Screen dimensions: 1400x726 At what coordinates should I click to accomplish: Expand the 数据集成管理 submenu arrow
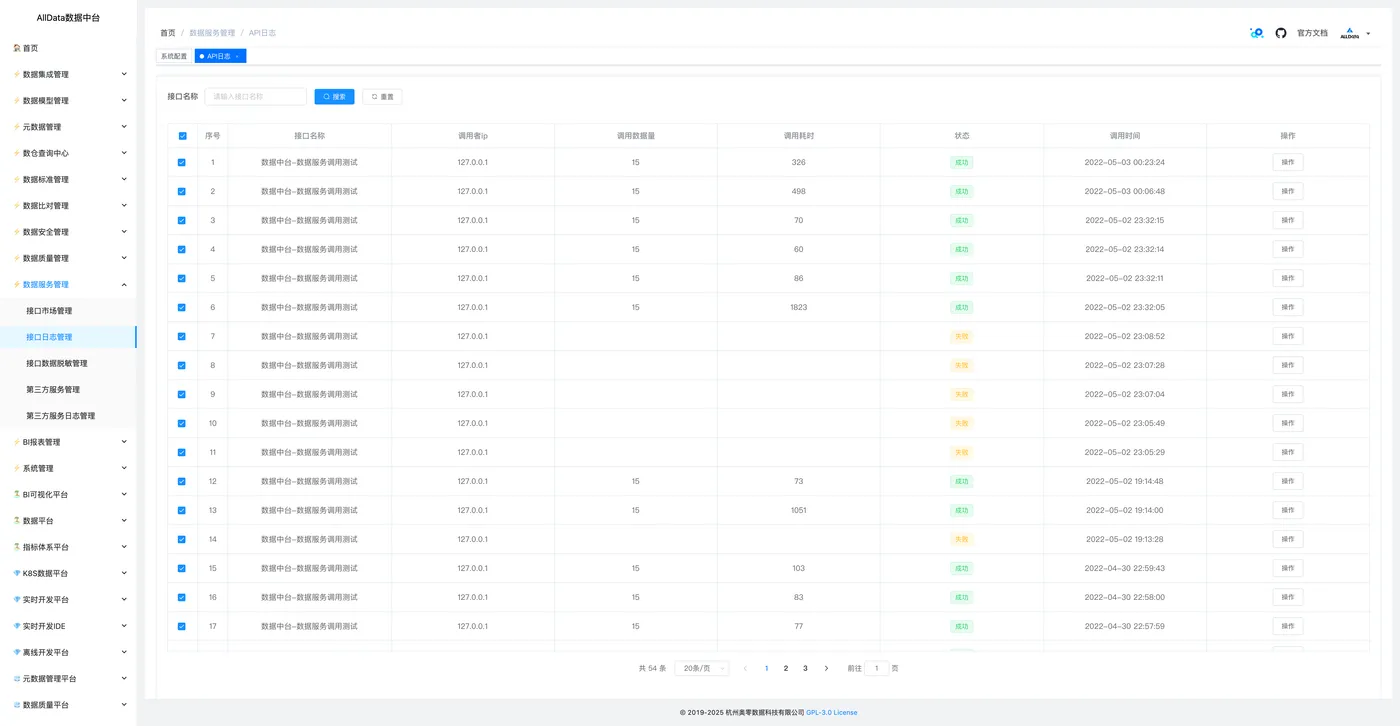pos(124,74)
